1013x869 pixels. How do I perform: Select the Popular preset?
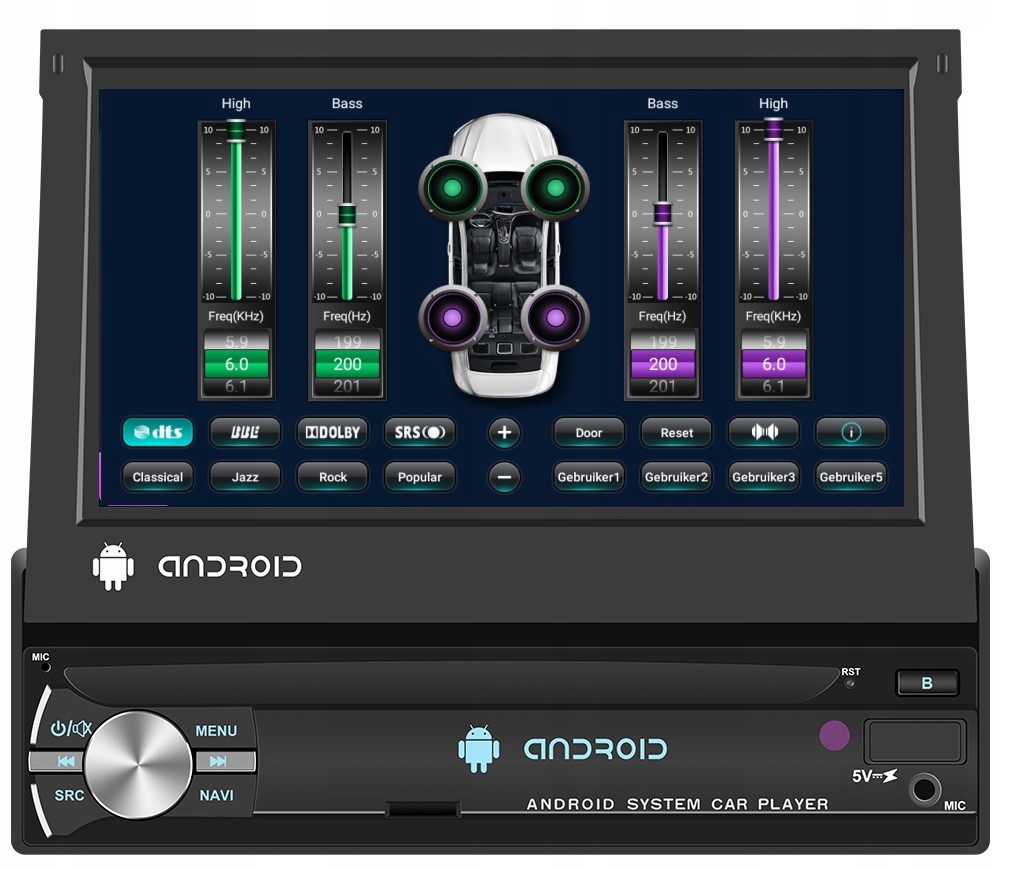(x=419, y=477)
